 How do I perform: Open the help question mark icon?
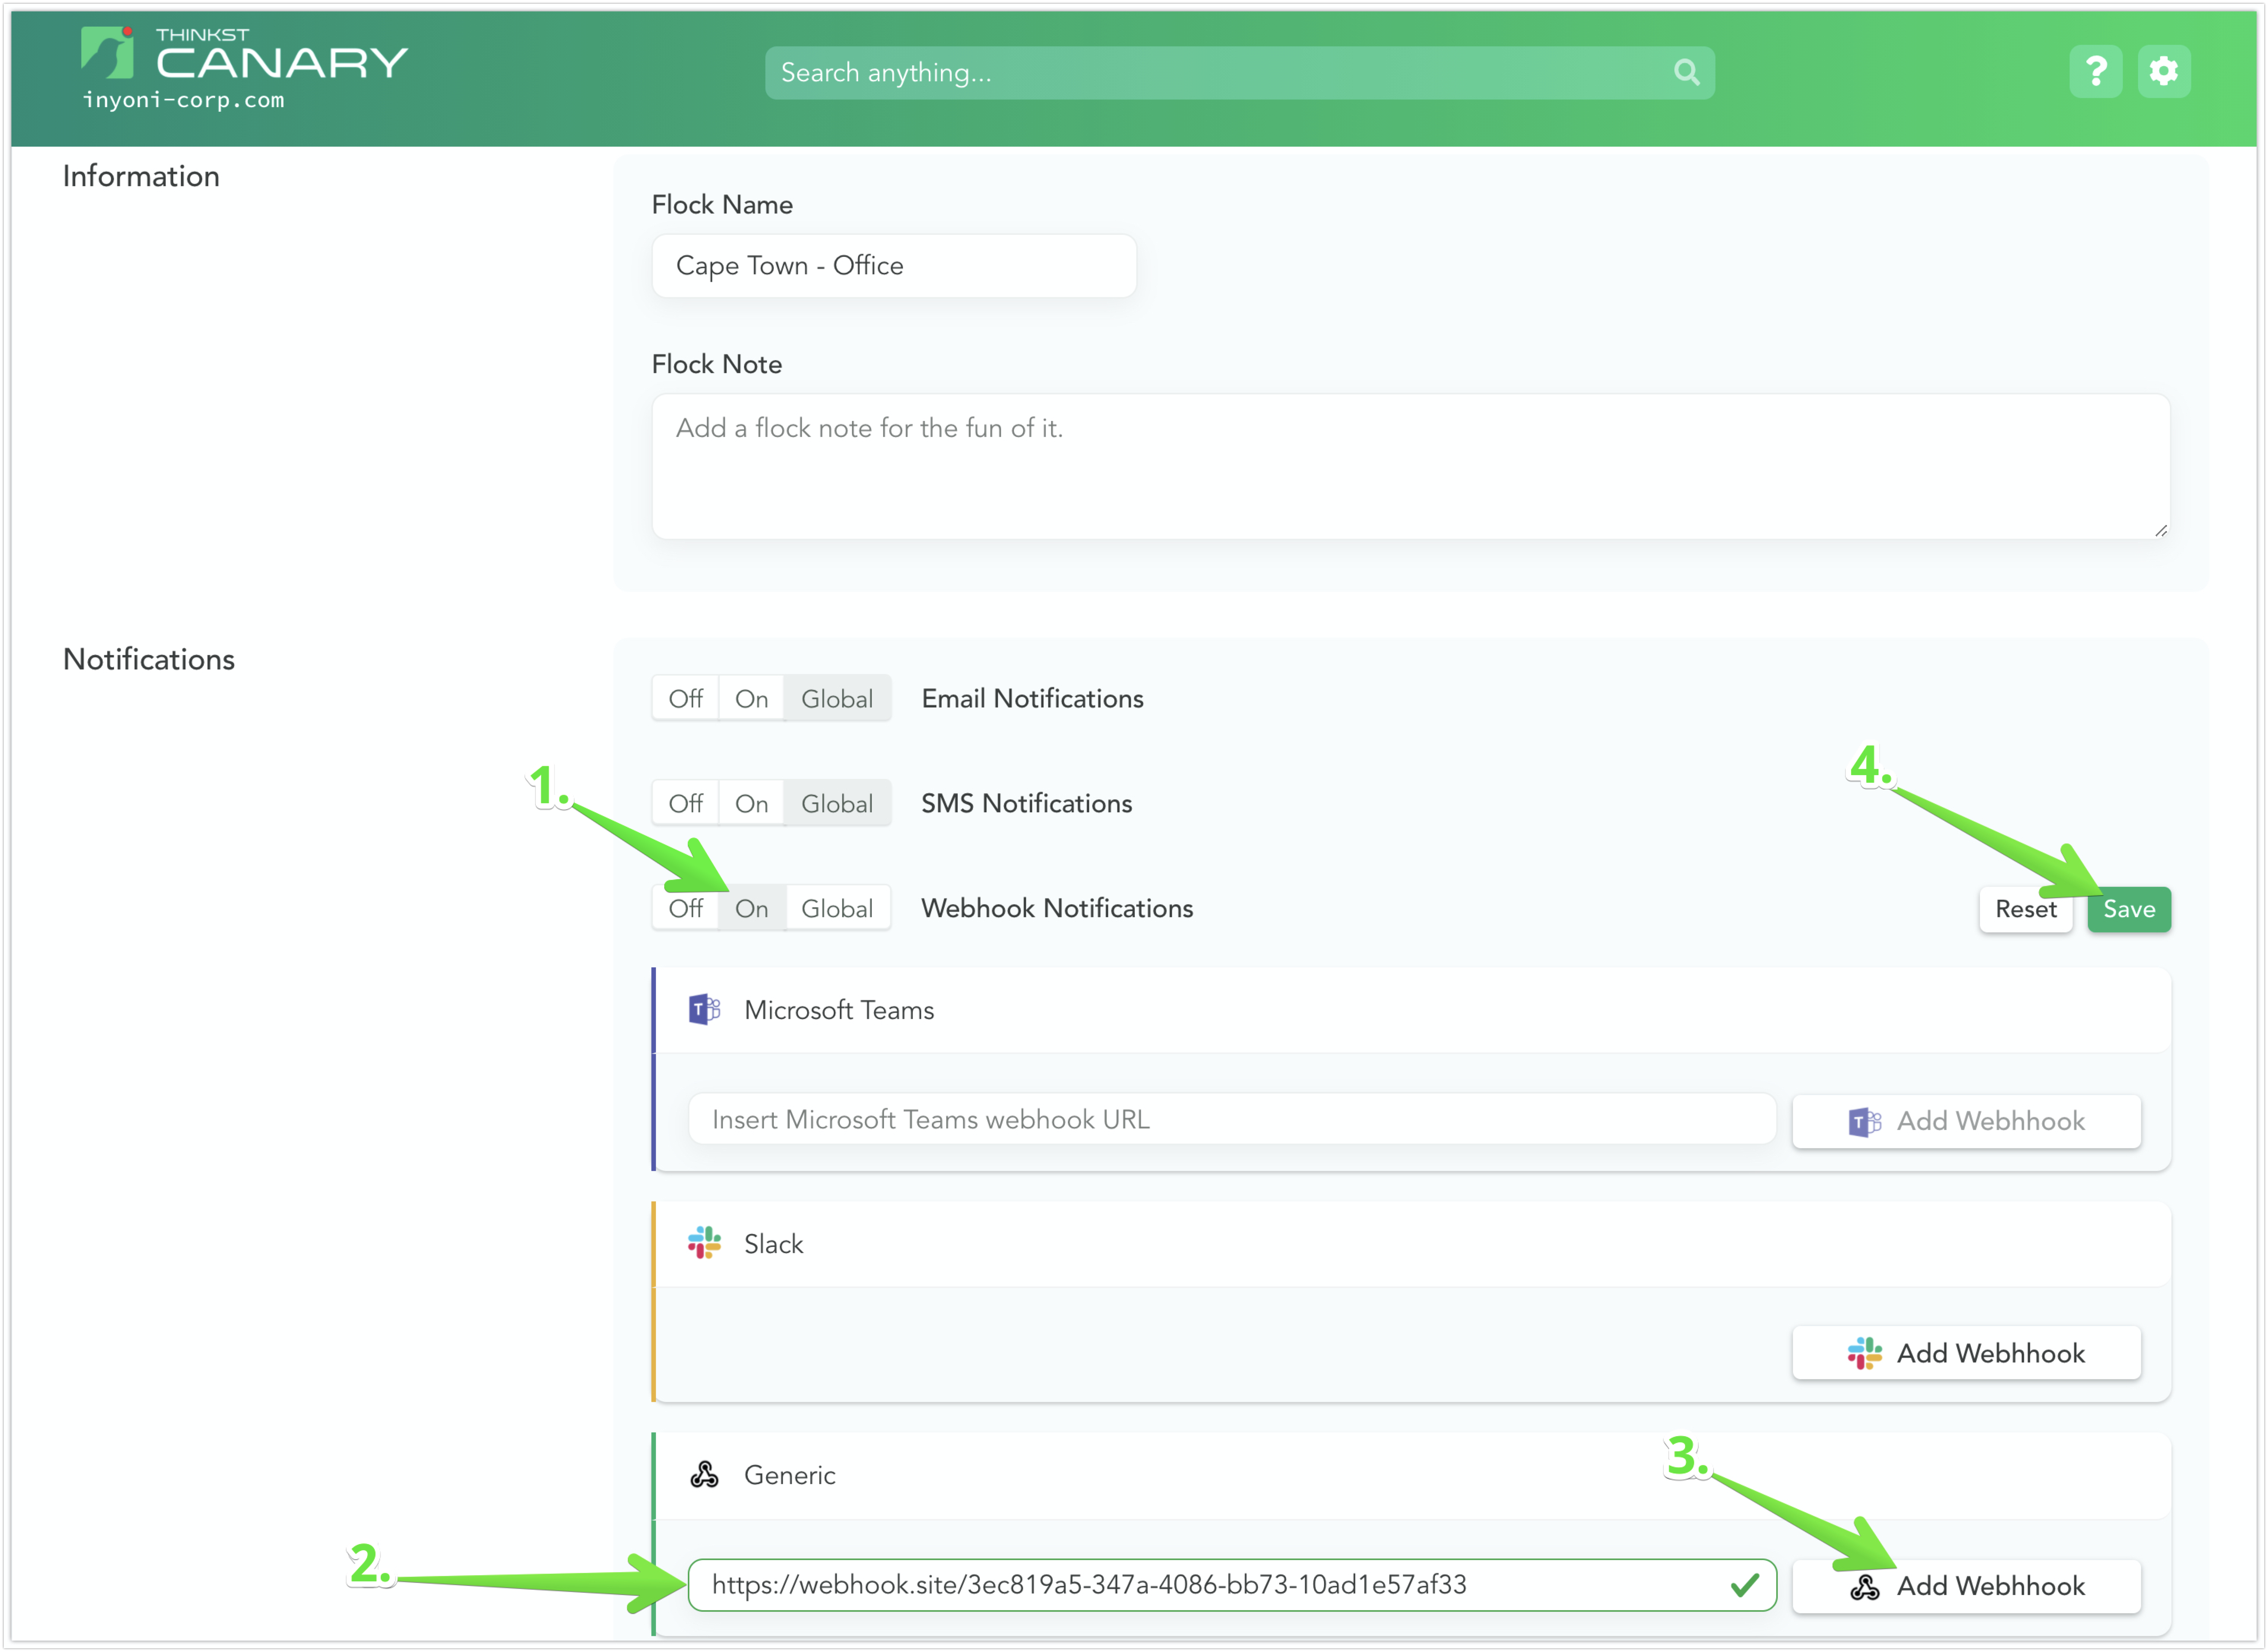coord(2096,71)
